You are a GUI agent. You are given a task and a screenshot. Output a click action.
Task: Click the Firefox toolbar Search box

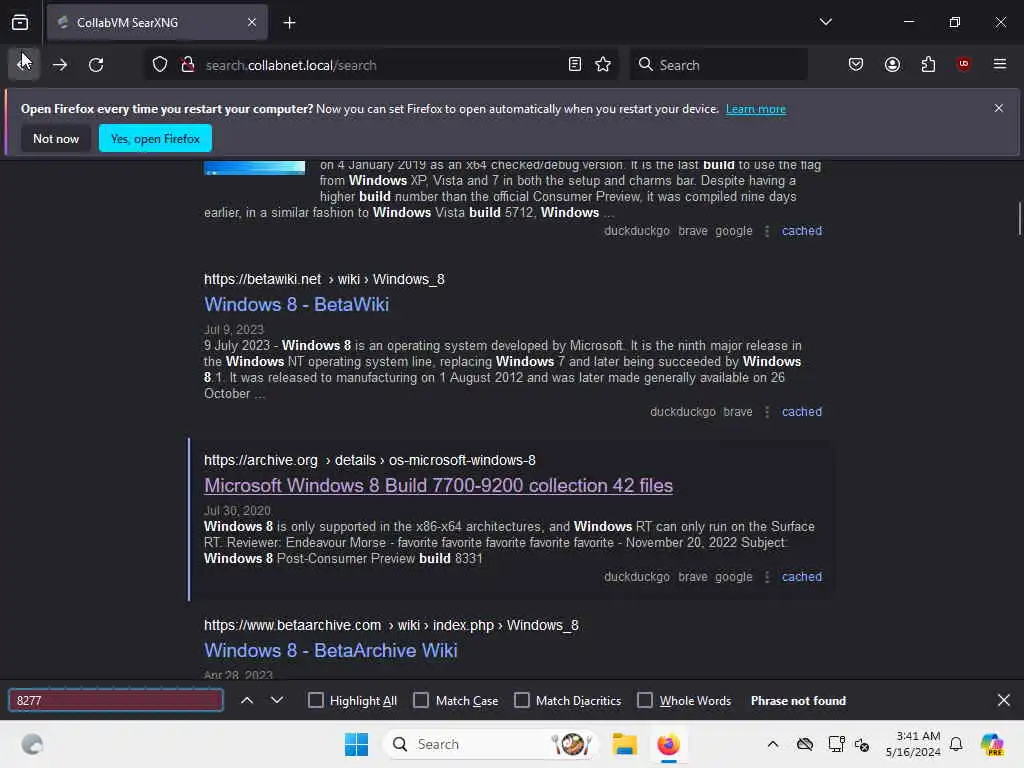click(718, 65)
